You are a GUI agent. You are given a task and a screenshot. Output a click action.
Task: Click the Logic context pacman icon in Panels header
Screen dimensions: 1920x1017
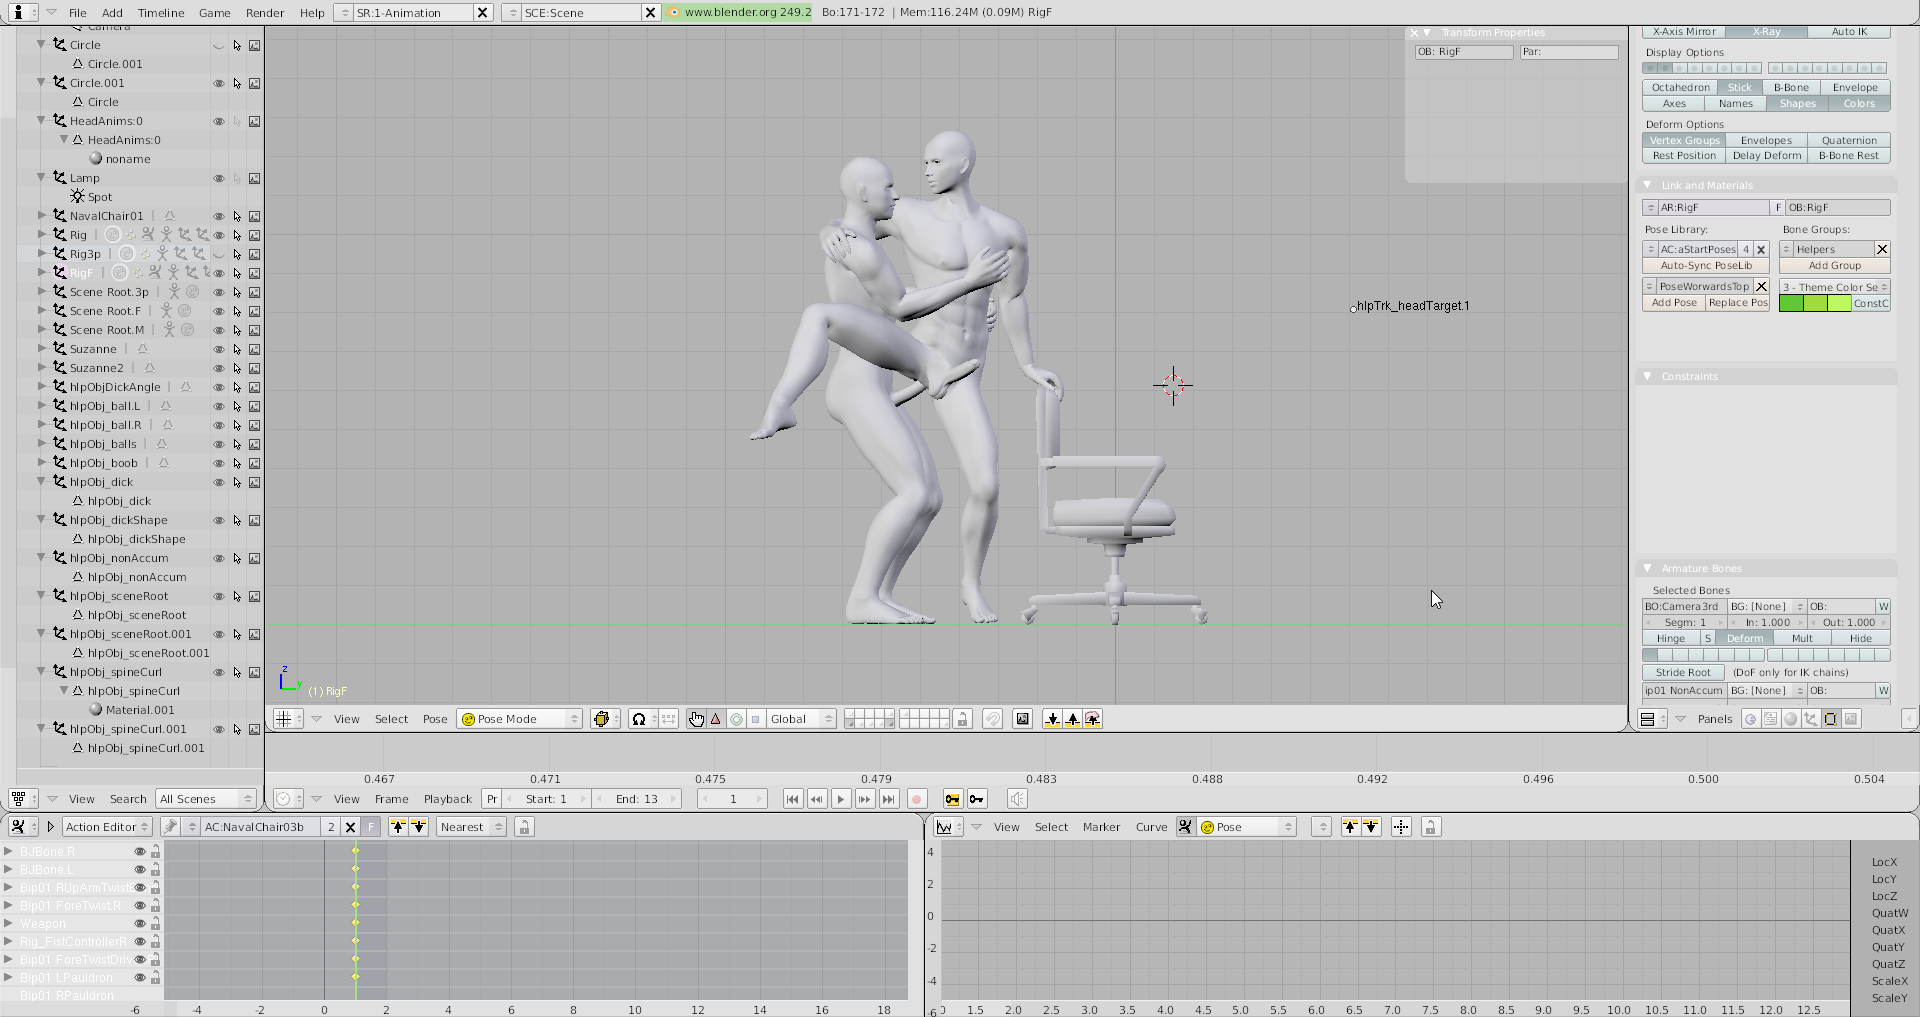pyautogui.click(x=1750, y=719)
